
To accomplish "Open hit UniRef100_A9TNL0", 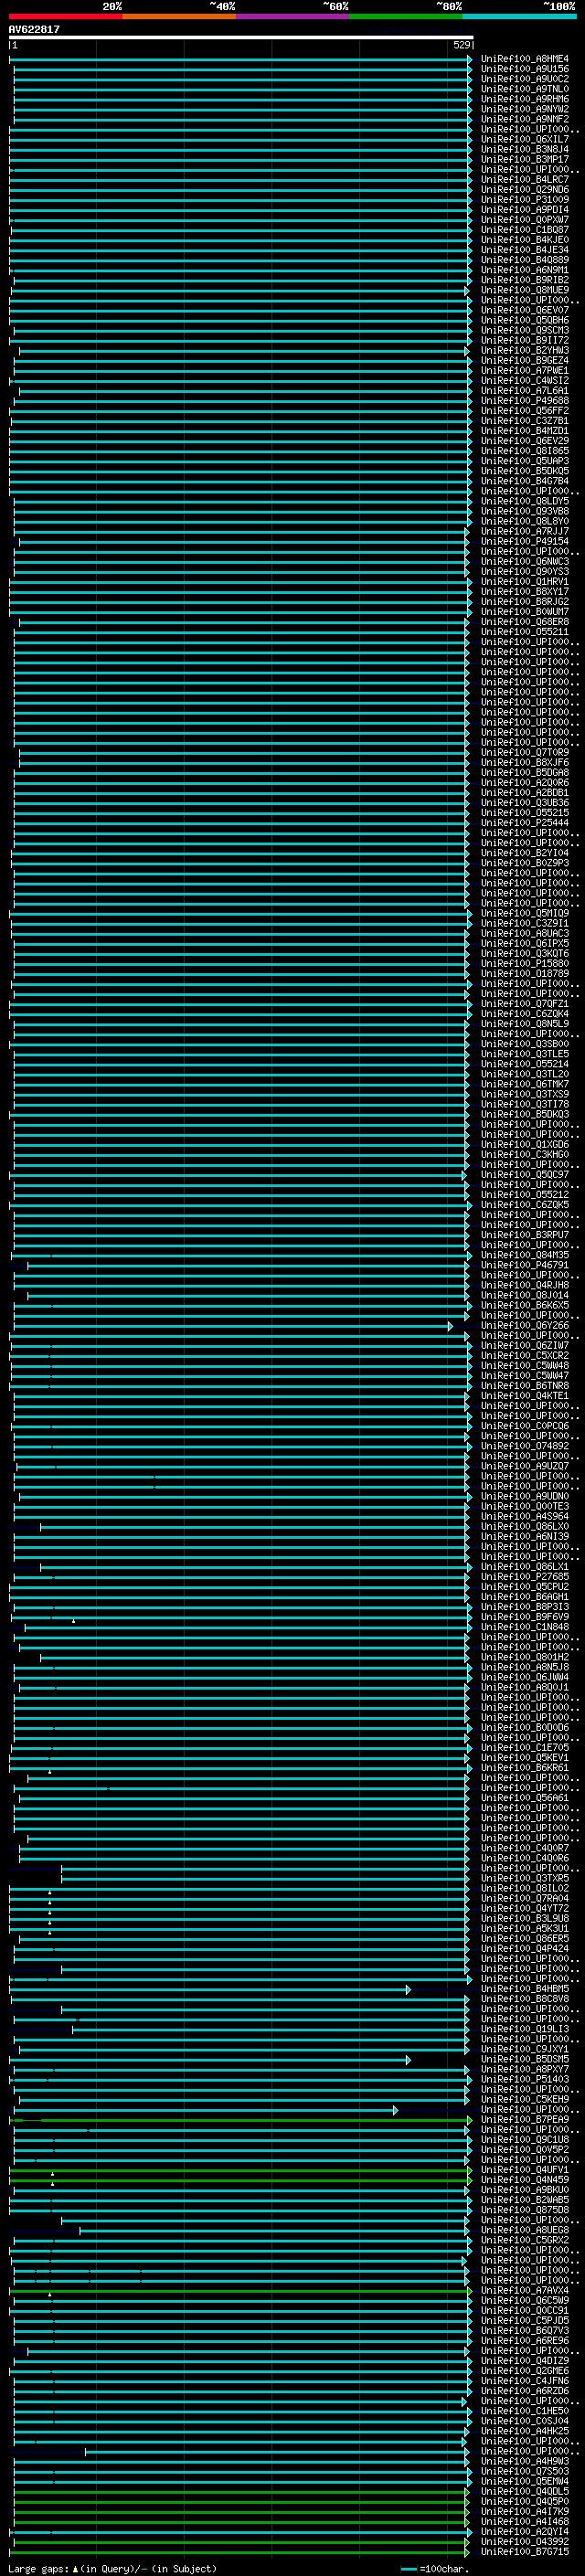I will (x=524, y=89).
